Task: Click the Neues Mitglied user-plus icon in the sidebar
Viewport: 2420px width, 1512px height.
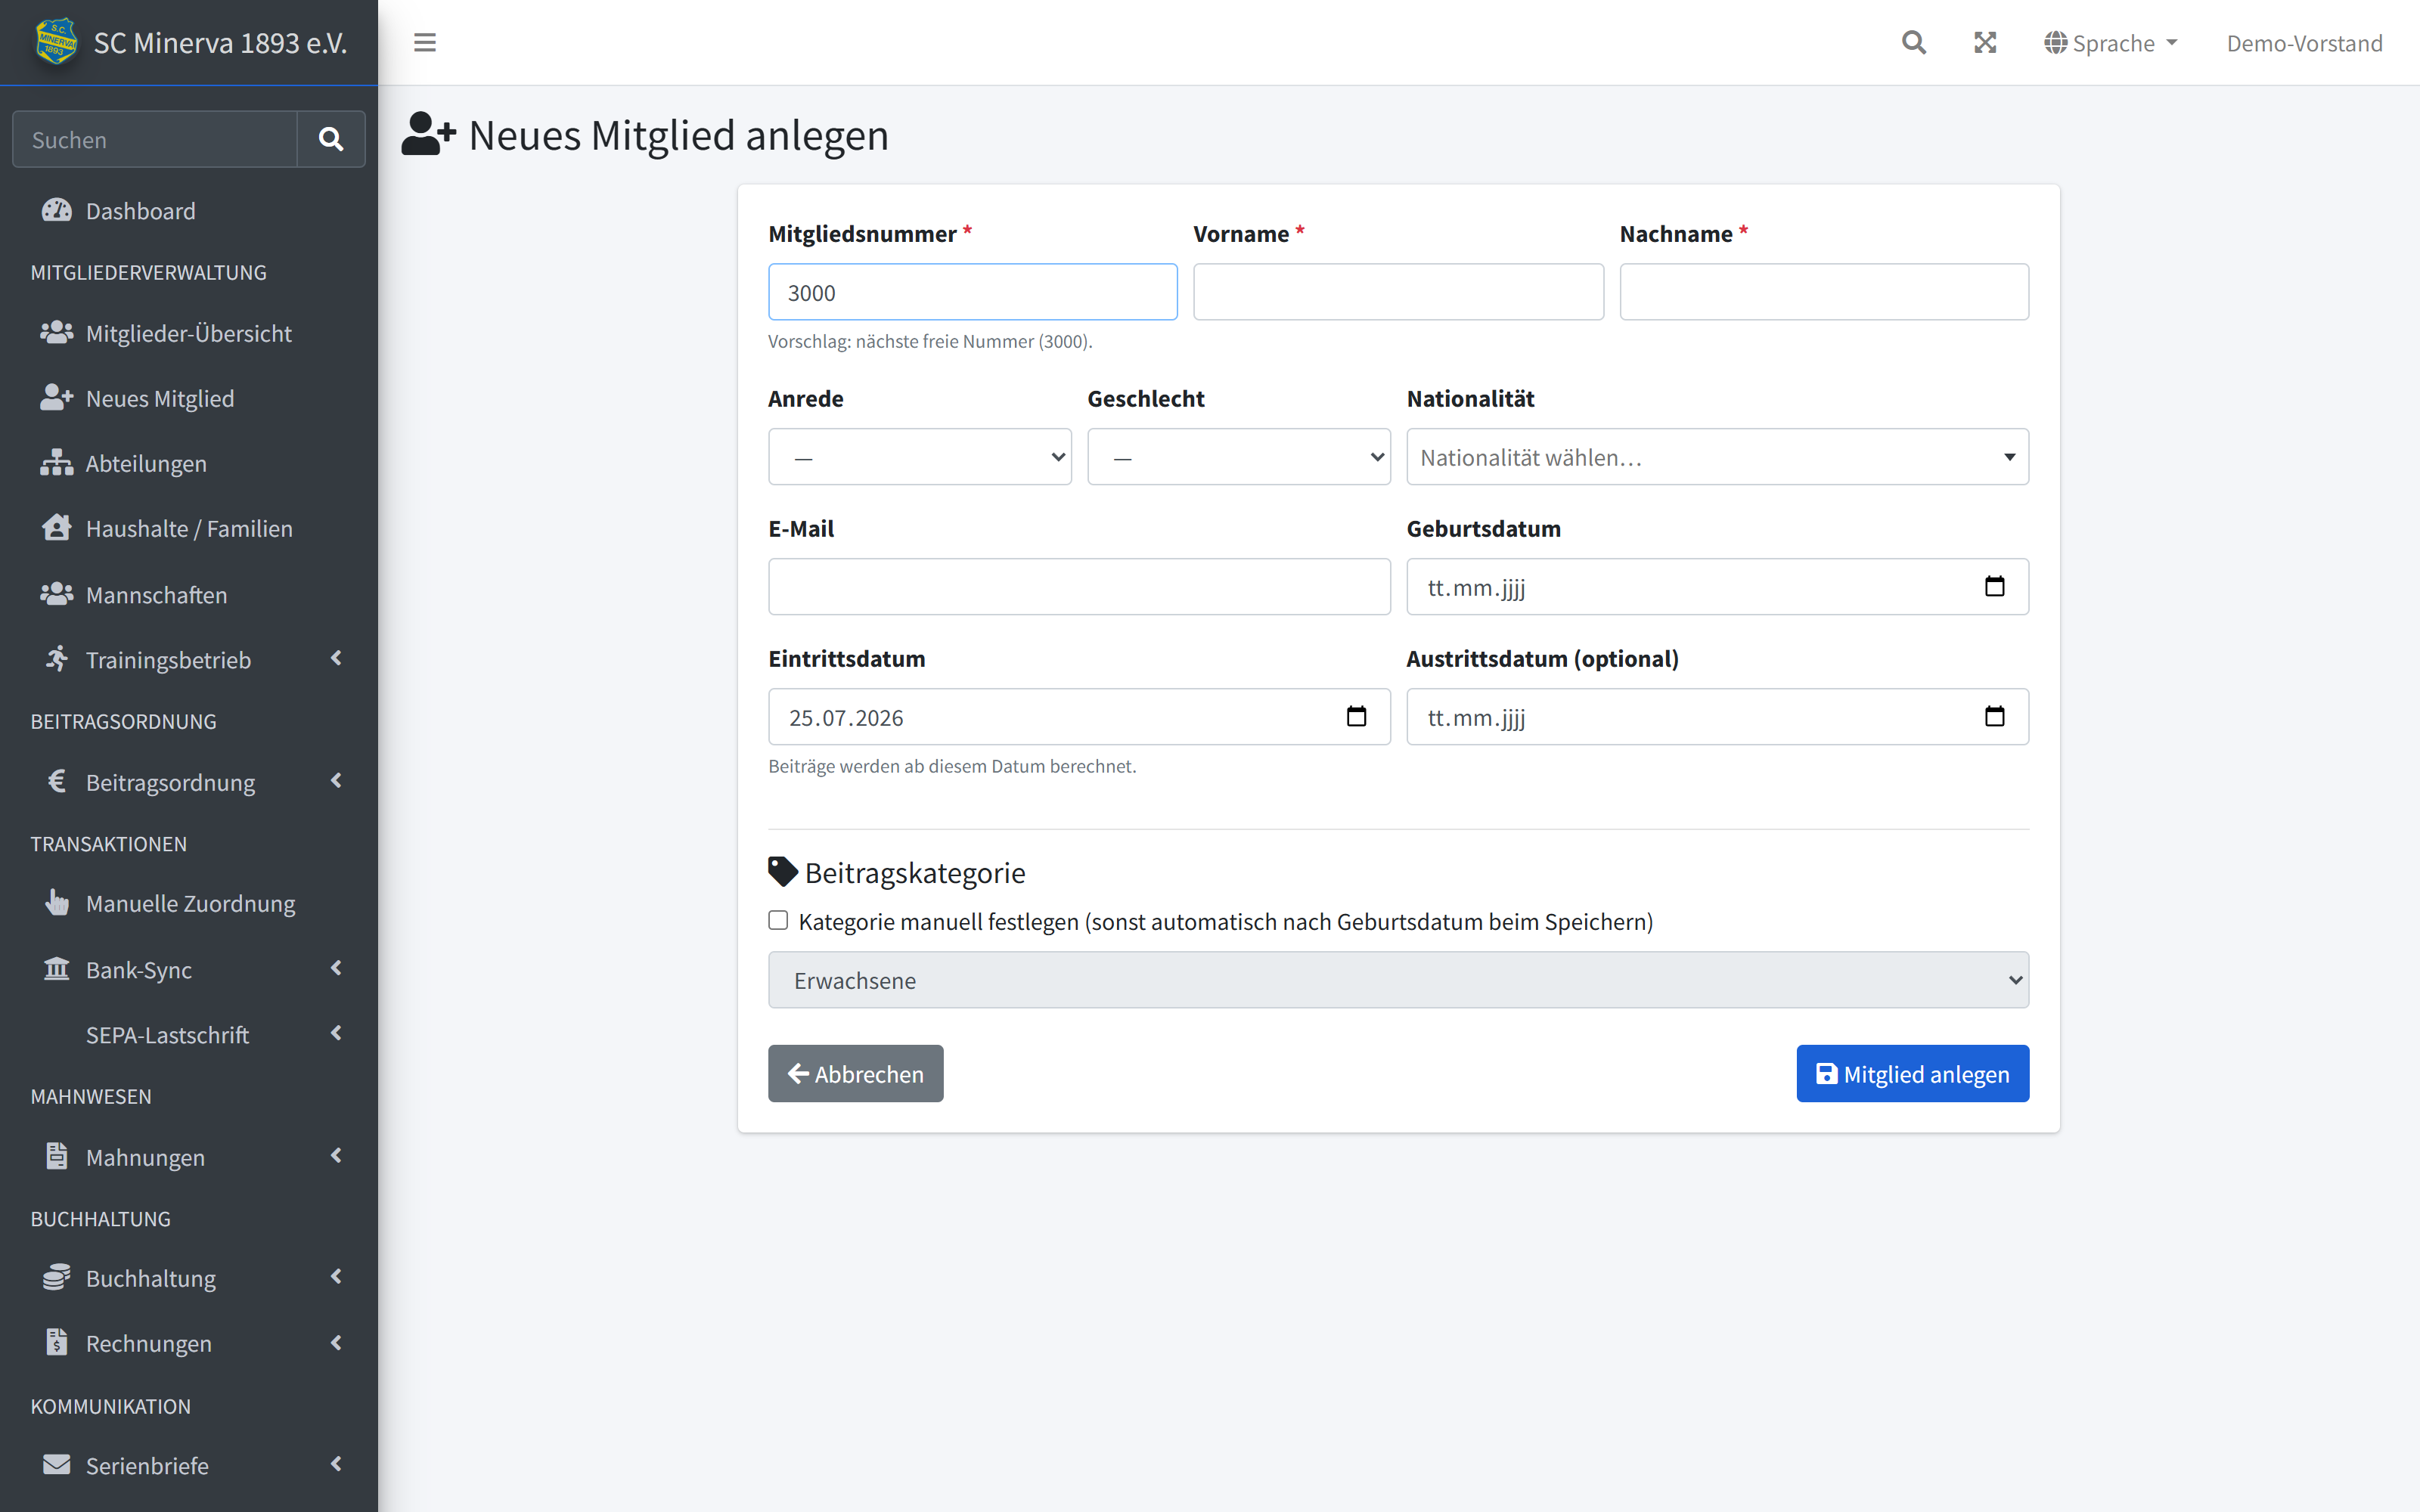Action: pos(57,397)
